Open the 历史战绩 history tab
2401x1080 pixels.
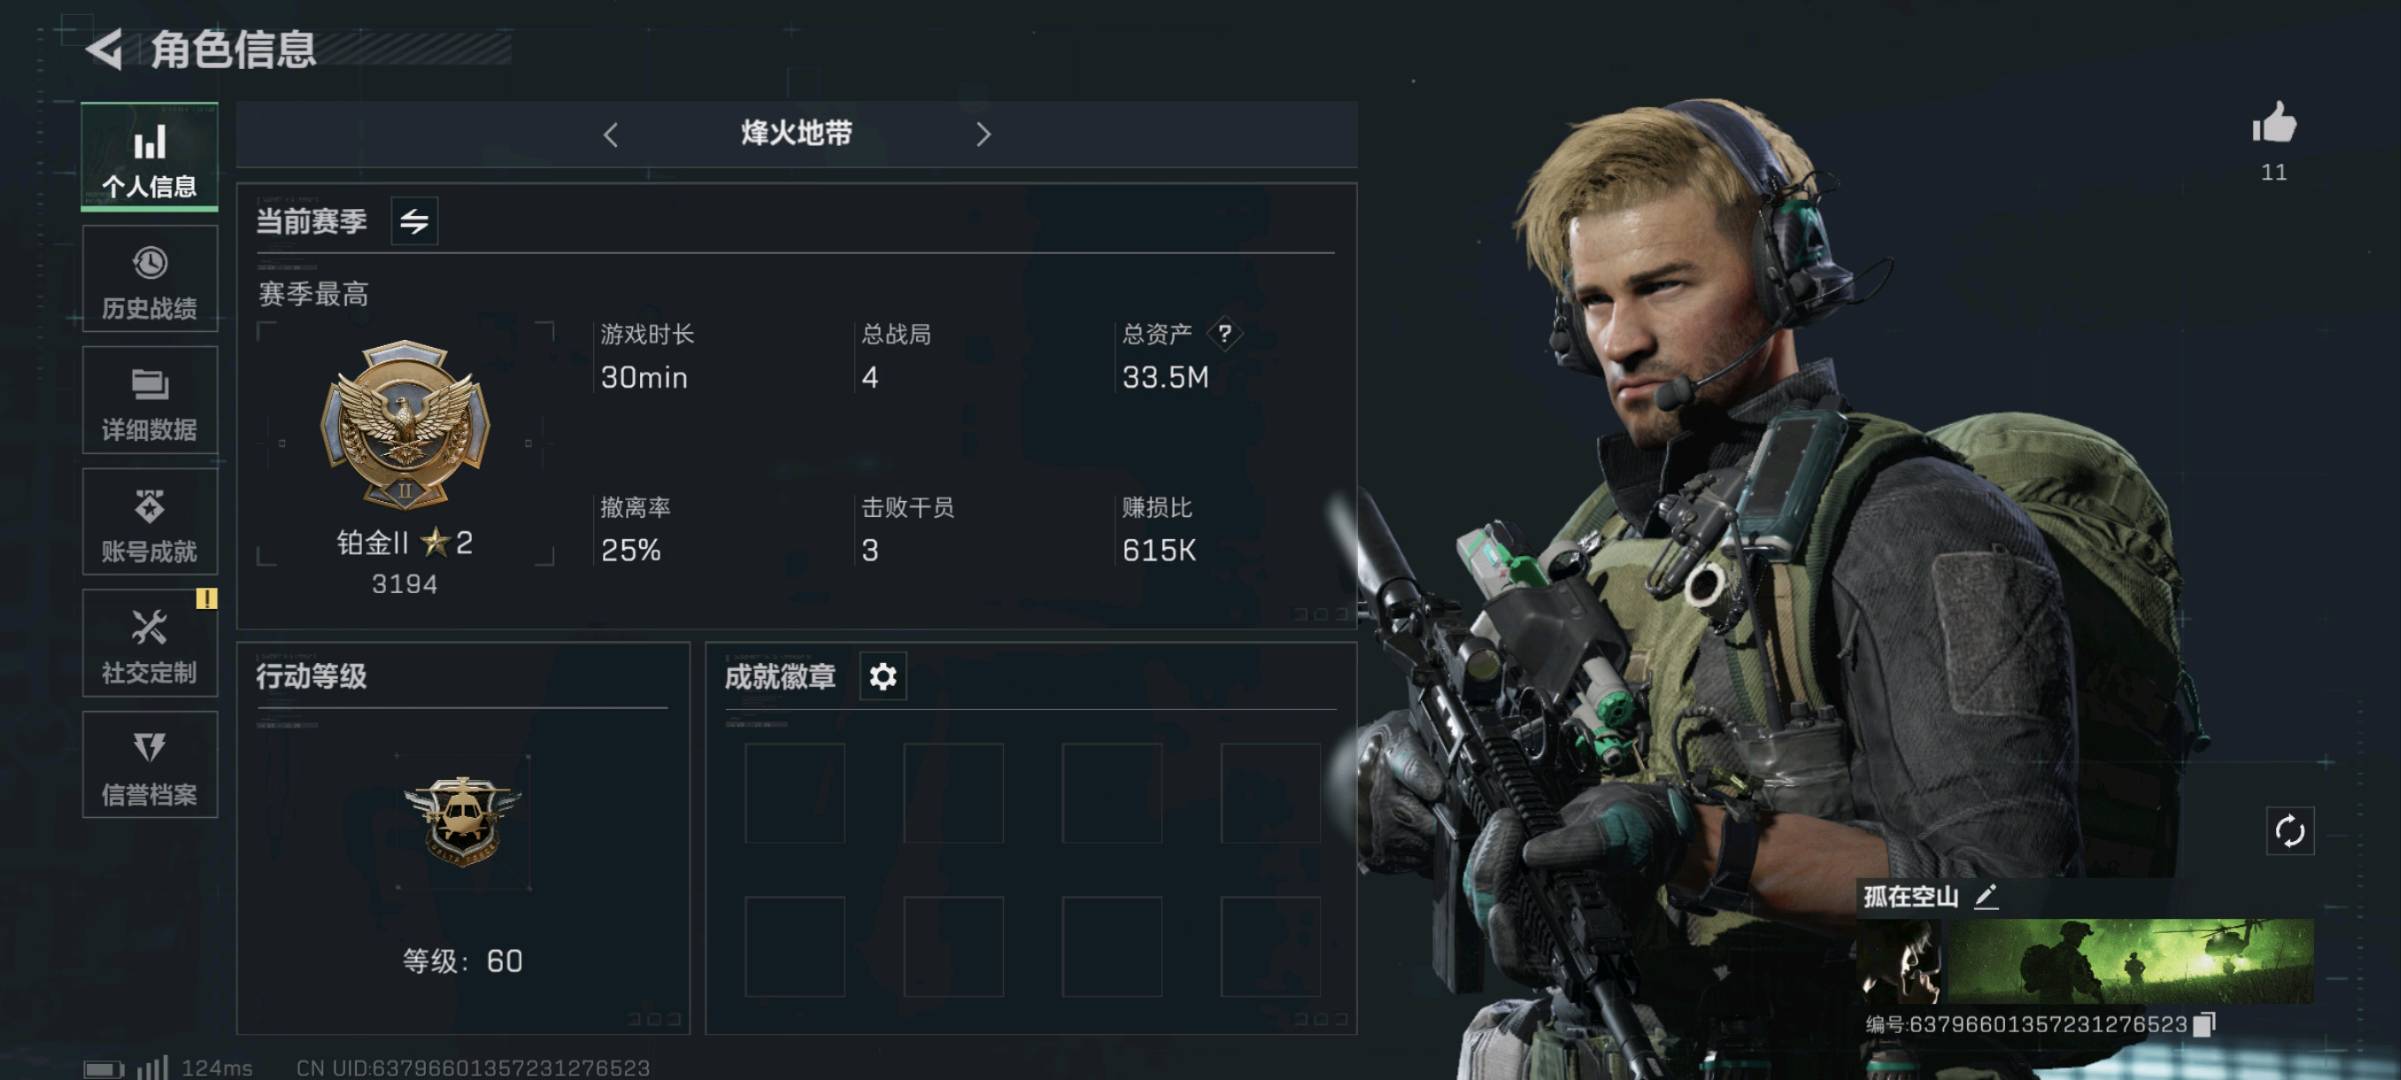coord(150,279)
